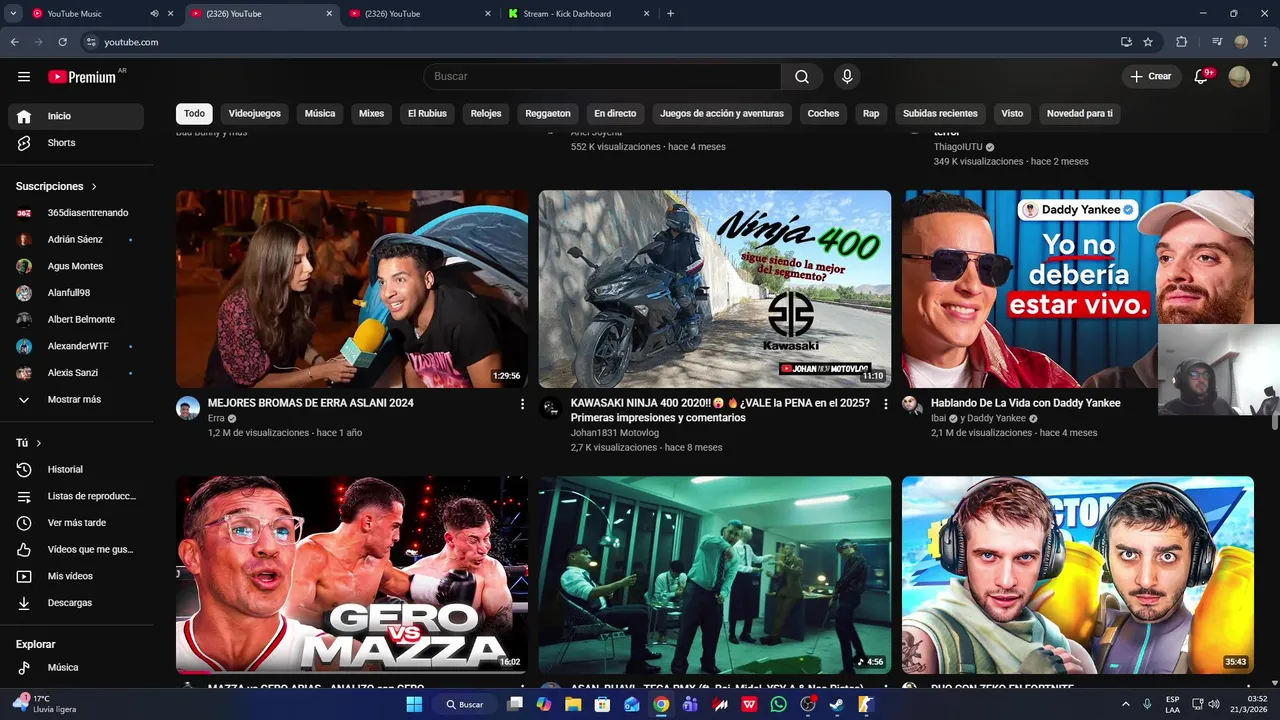Open the Windows Start menu

414,704
